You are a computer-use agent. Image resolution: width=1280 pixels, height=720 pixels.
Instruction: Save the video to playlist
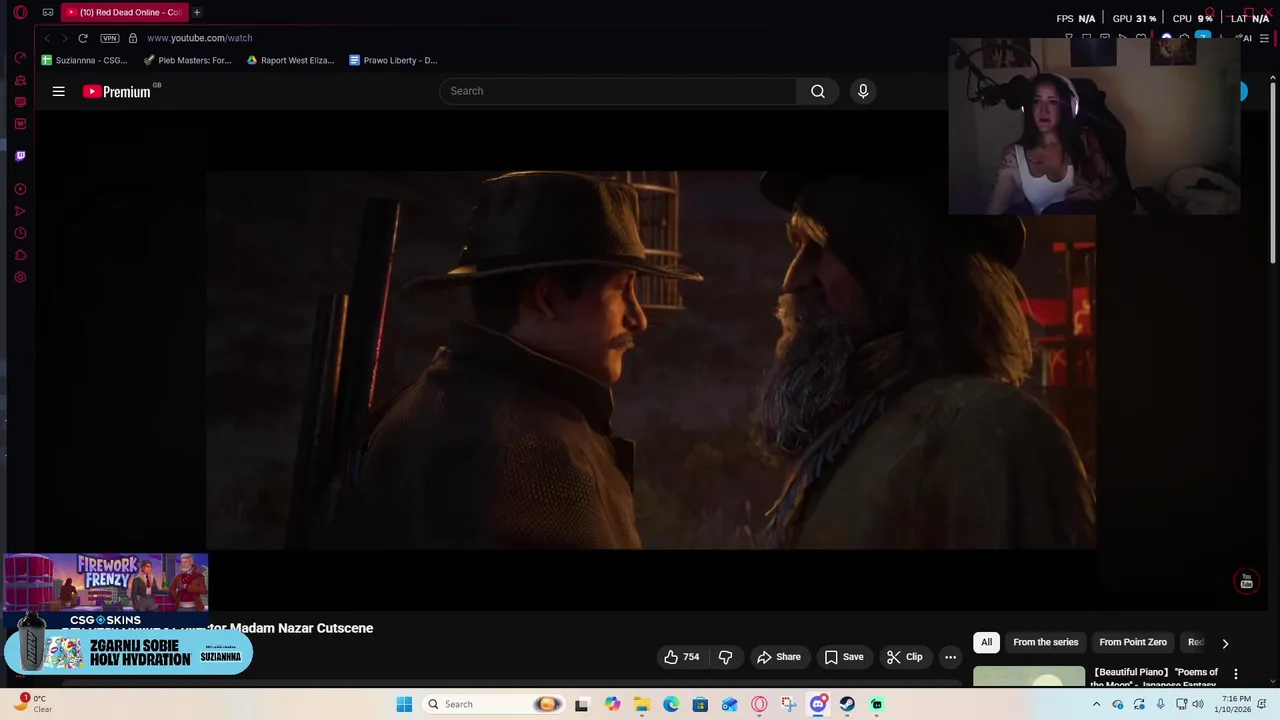844,657
